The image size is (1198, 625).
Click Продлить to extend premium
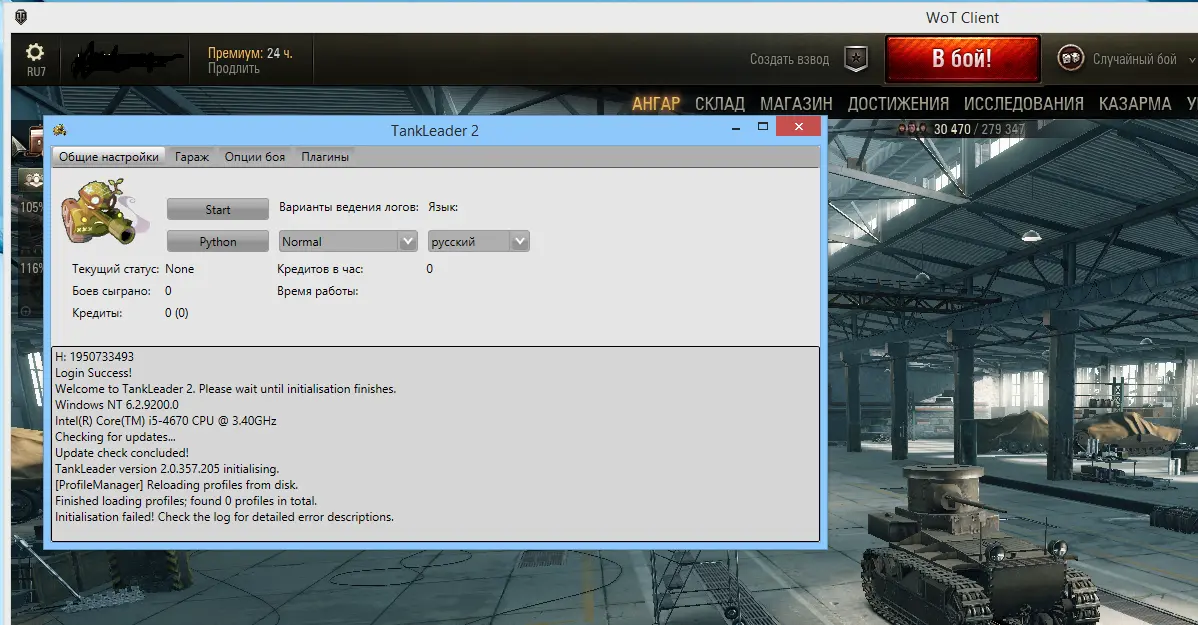pos(234,68)
